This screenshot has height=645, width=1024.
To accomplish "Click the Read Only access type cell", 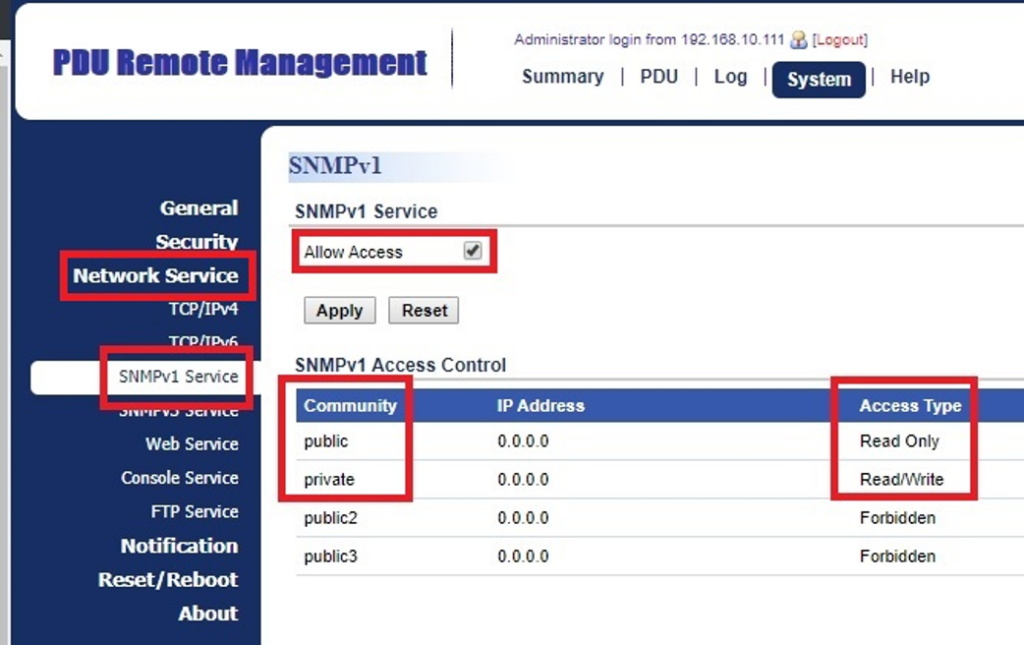I will [899, 441].
